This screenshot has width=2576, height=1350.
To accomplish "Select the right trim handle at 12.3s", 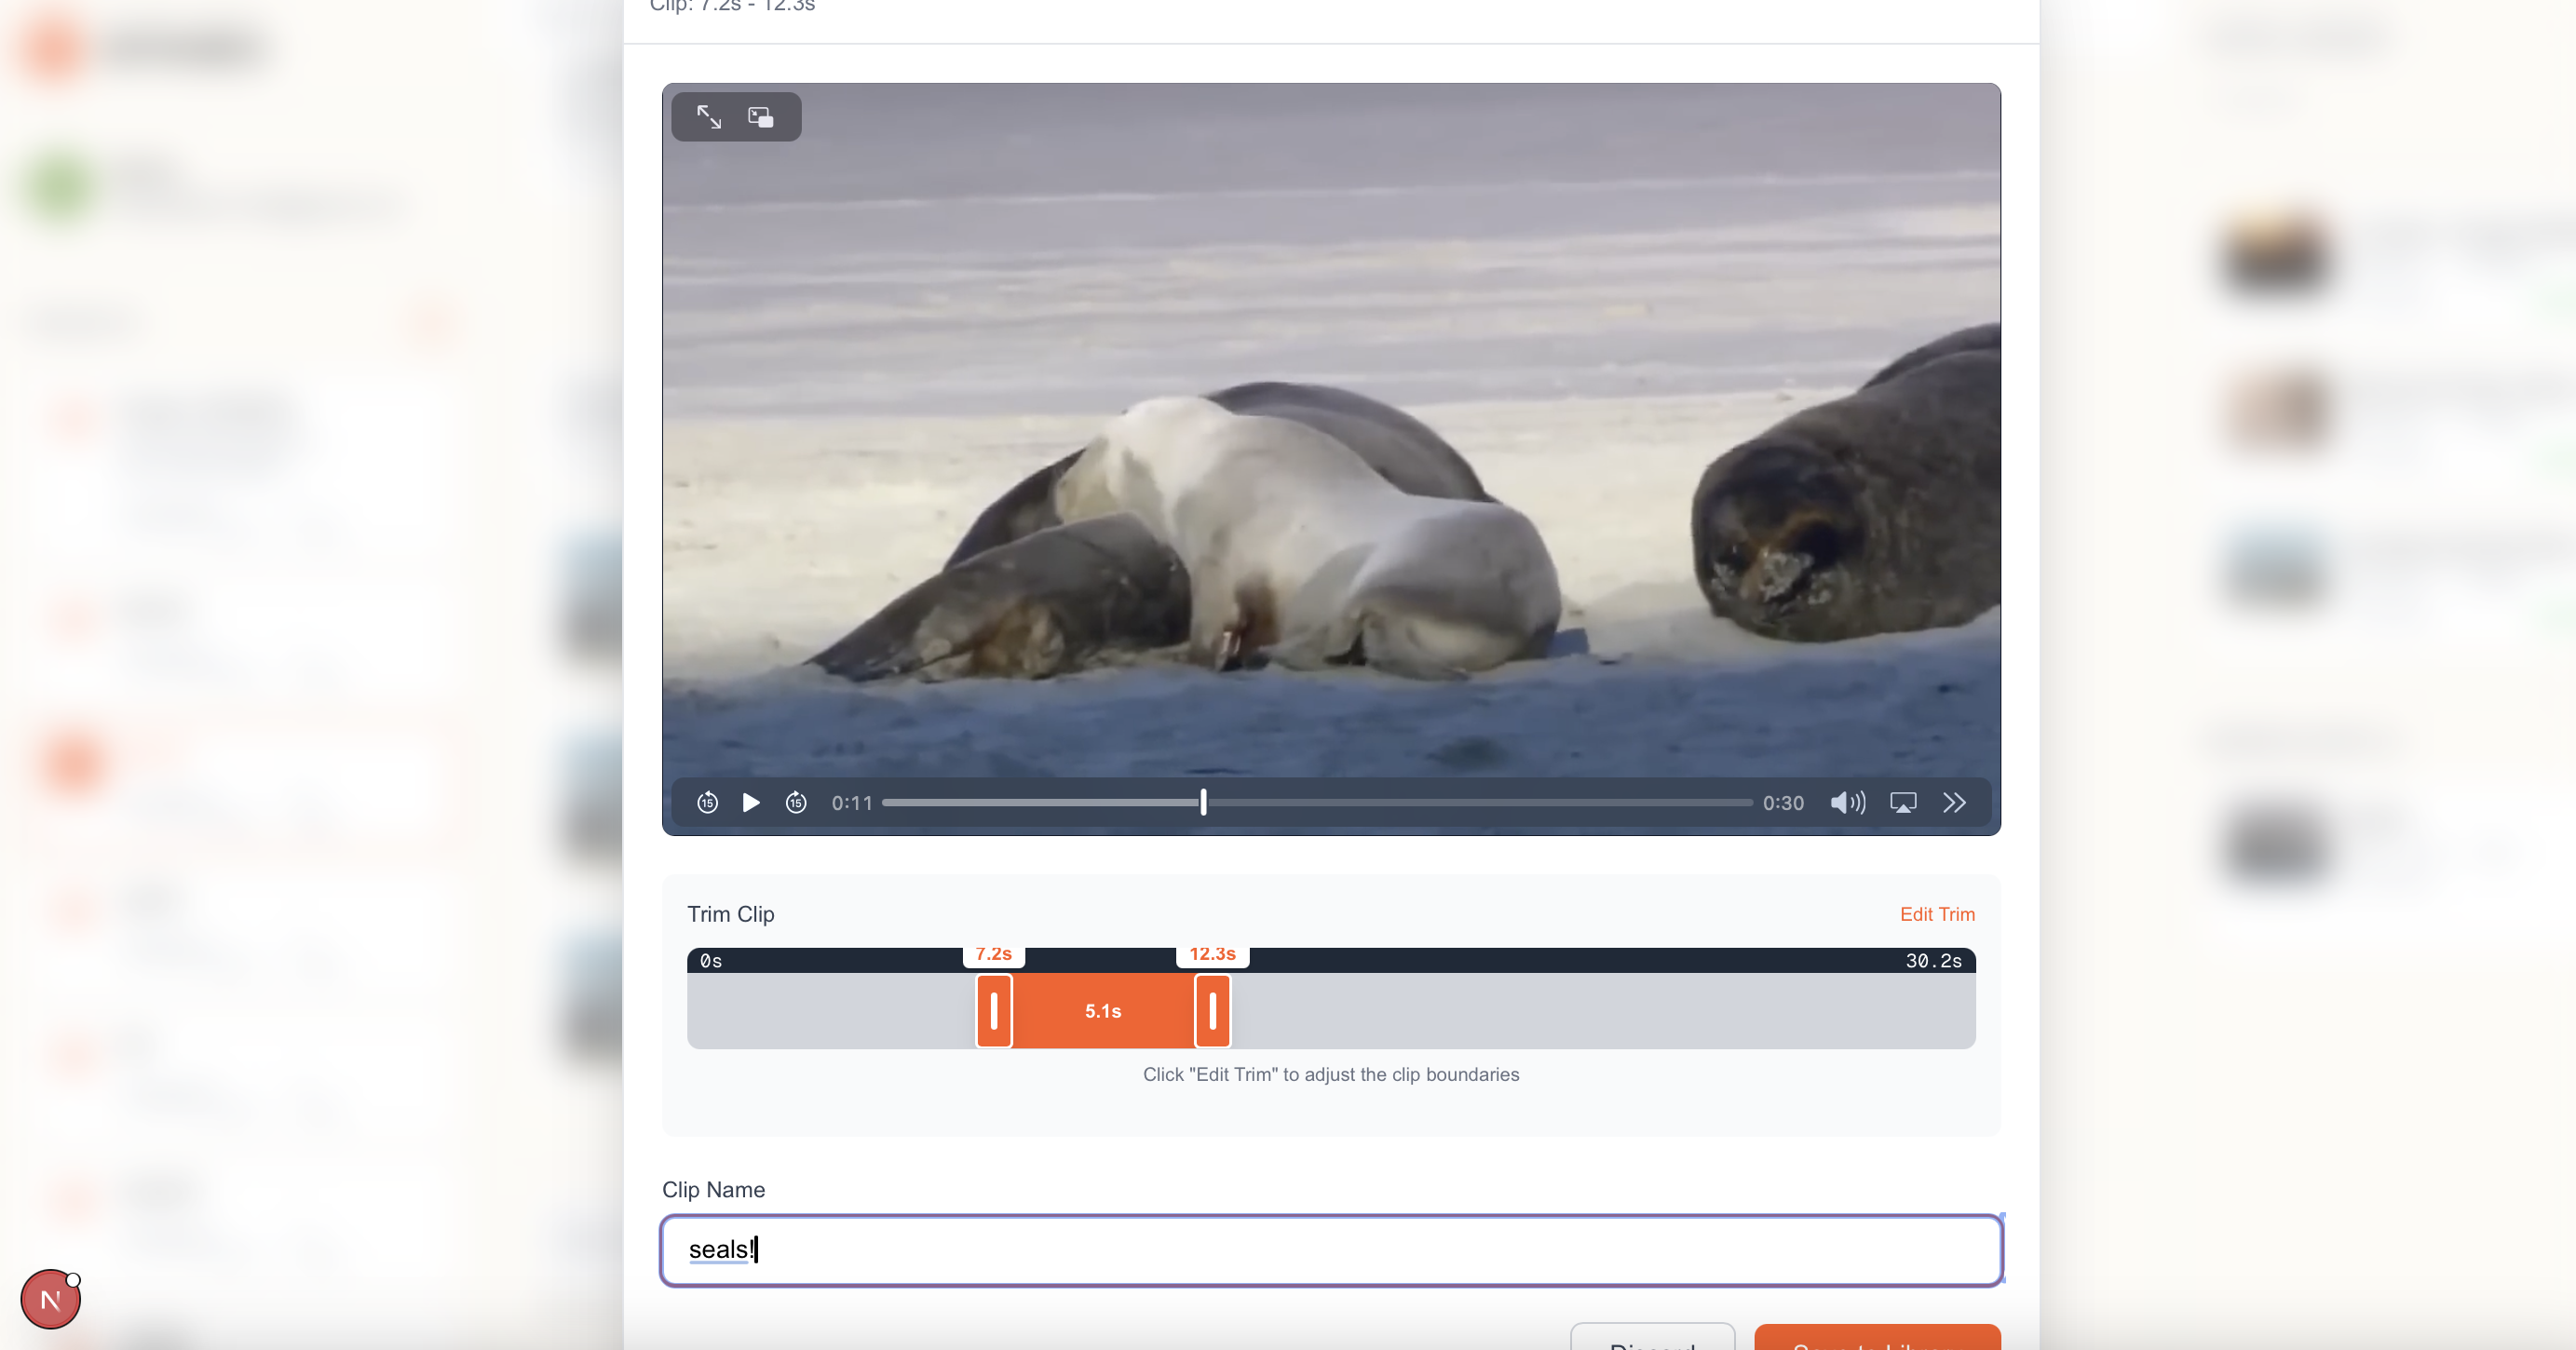I will (1213, 1011).
